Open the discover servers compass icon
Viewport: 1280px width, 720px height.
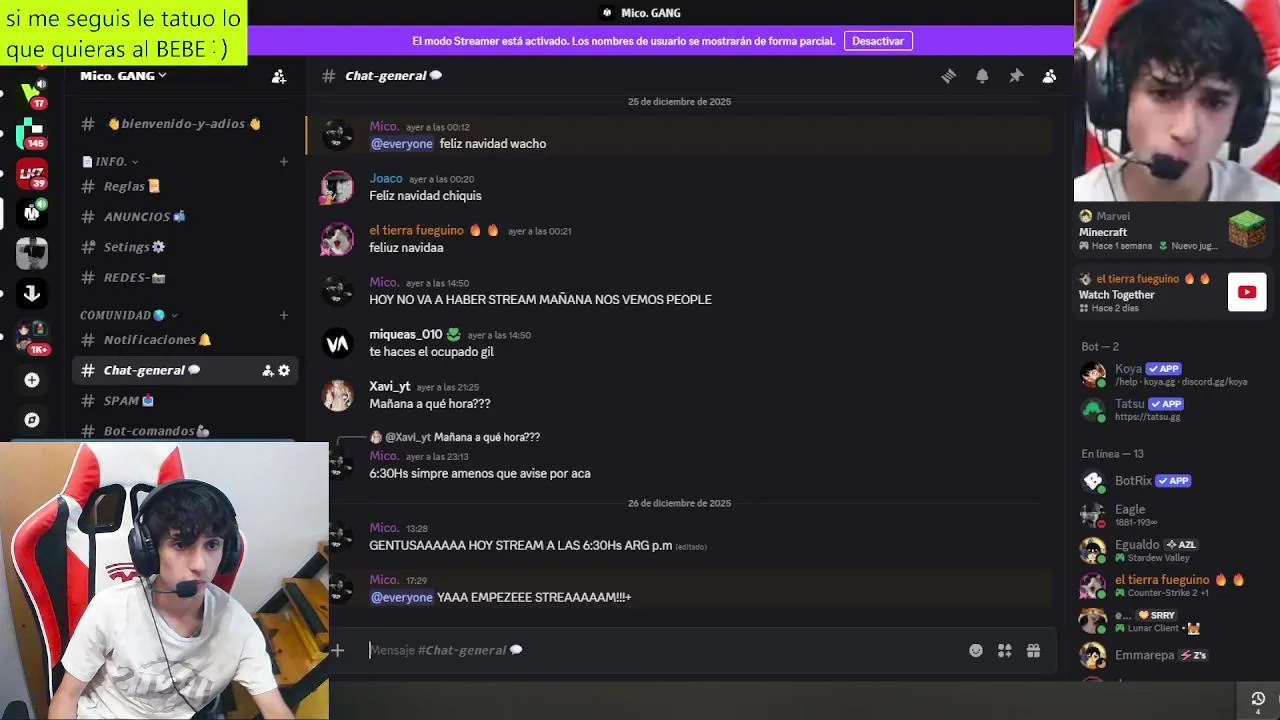[32, 420]
